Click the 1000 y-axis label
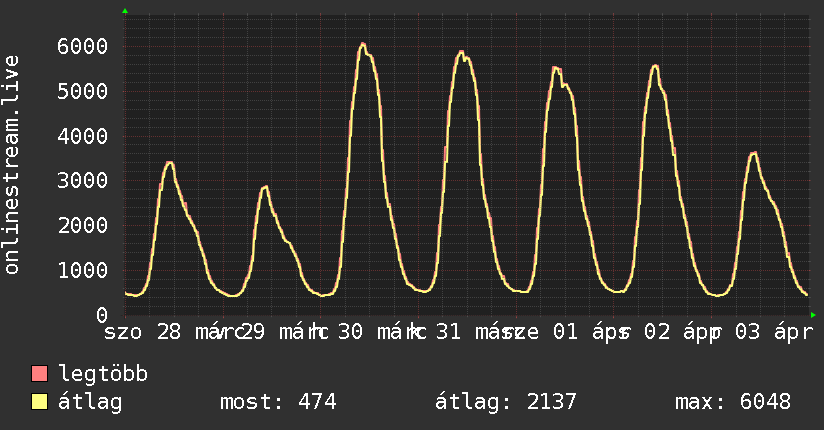Viewport: 824px width, 430px height. coord(83,270)
